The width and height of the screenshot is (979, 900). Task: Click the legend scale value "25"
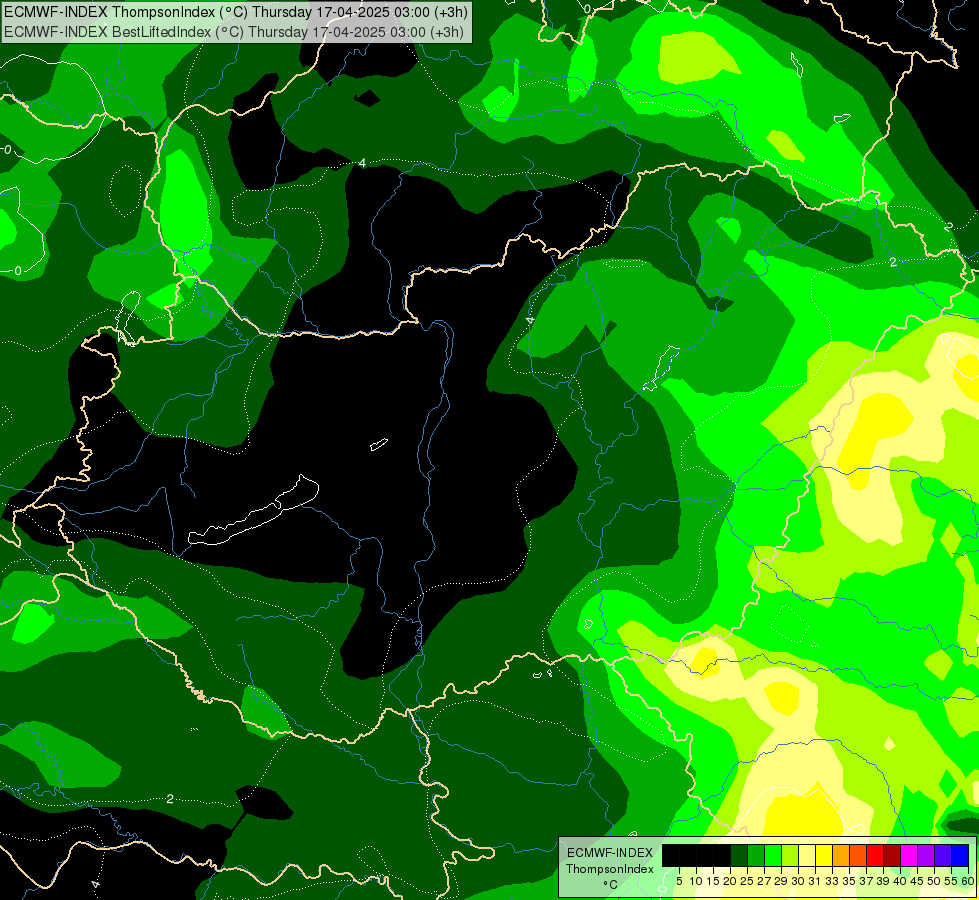747,881
